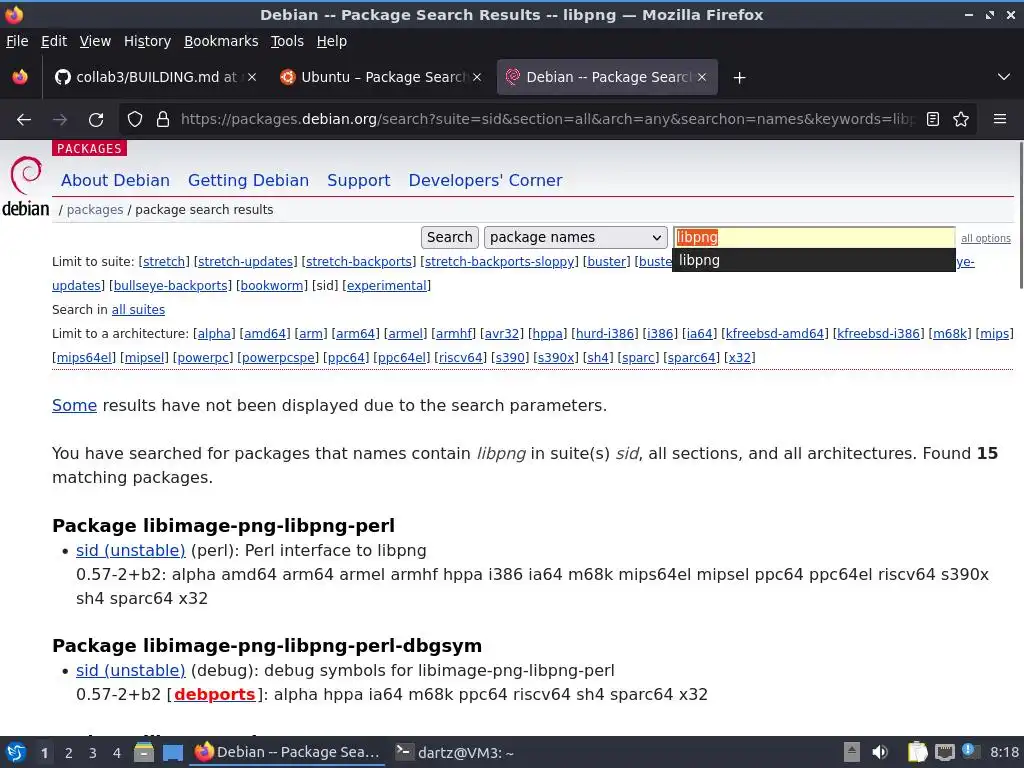Open the volume control in tray
This screenshot has width=1024, height=768.
tap(880, 752)
